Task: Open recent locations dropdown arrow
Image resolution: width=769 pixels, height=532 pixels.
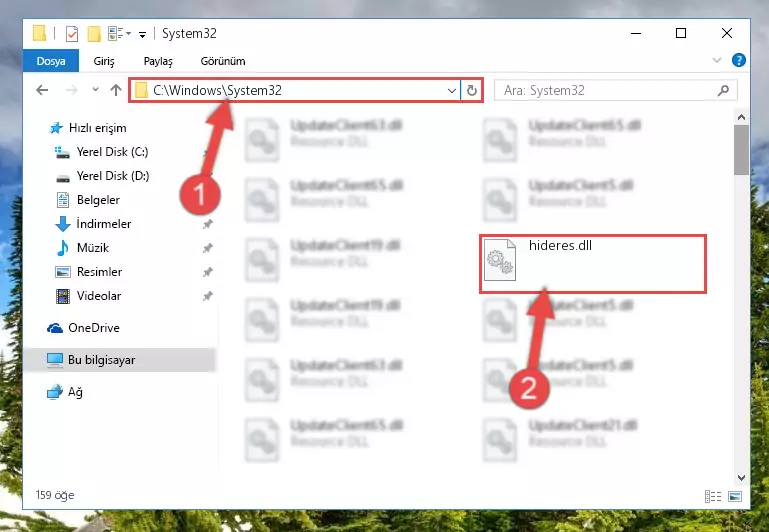Action: (95, 90)
